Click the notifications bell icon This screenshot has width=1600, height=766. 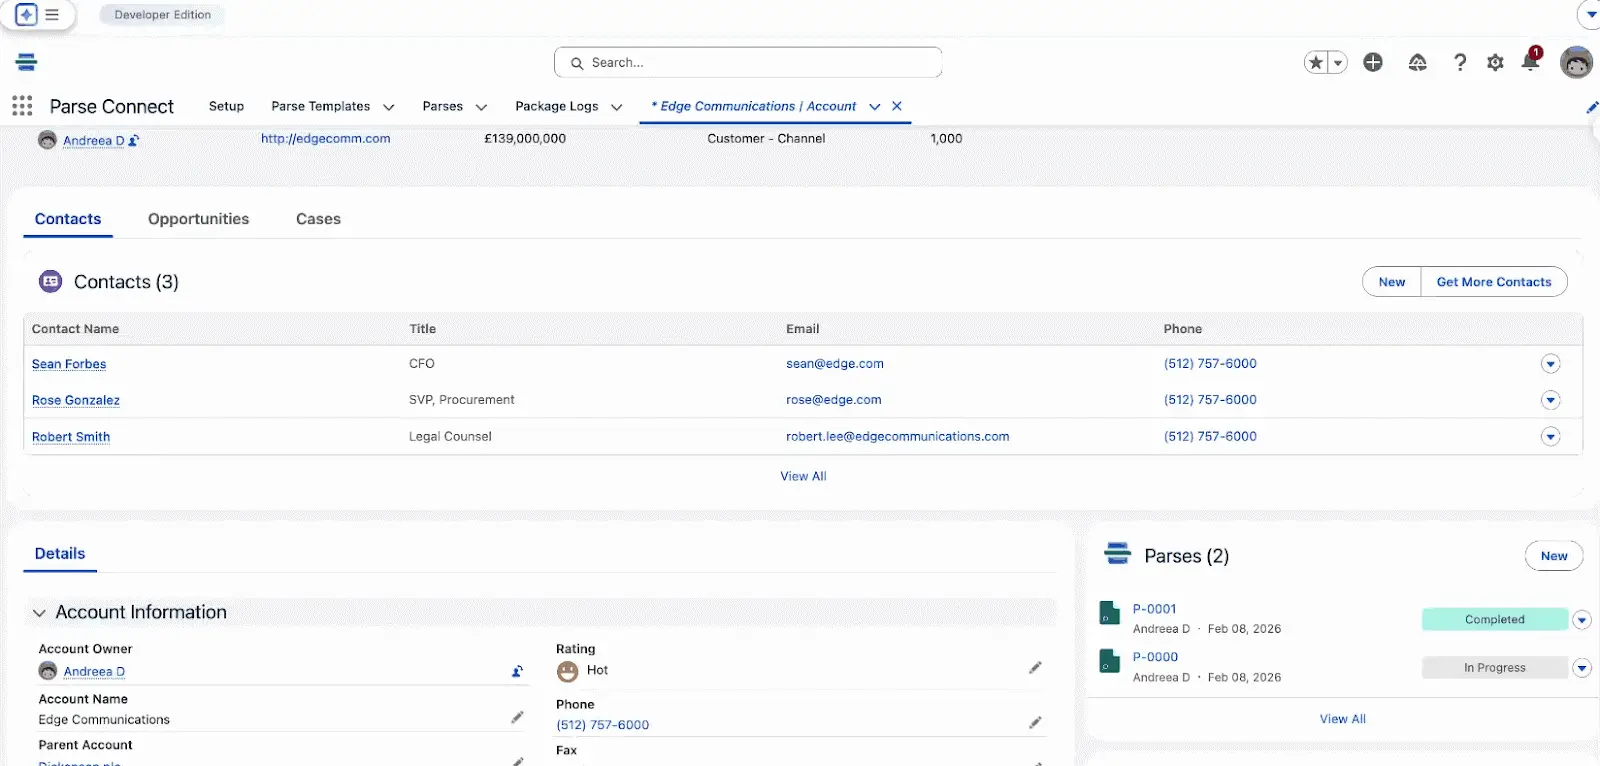(1530, 62)
